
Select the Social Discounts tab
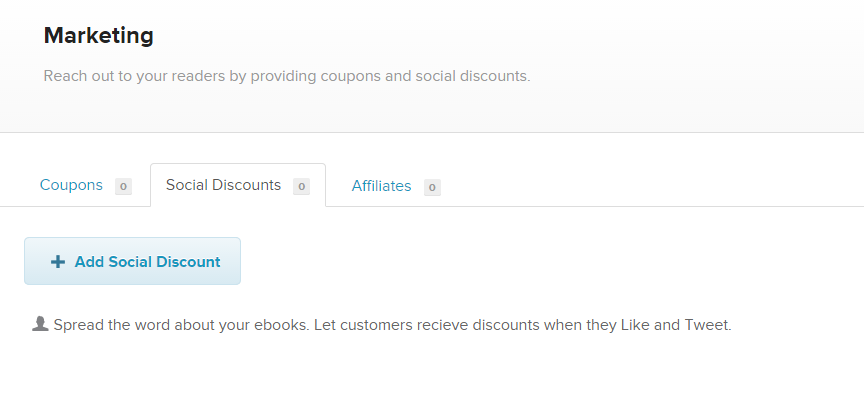pyautogui.click(x=238, y=185)
